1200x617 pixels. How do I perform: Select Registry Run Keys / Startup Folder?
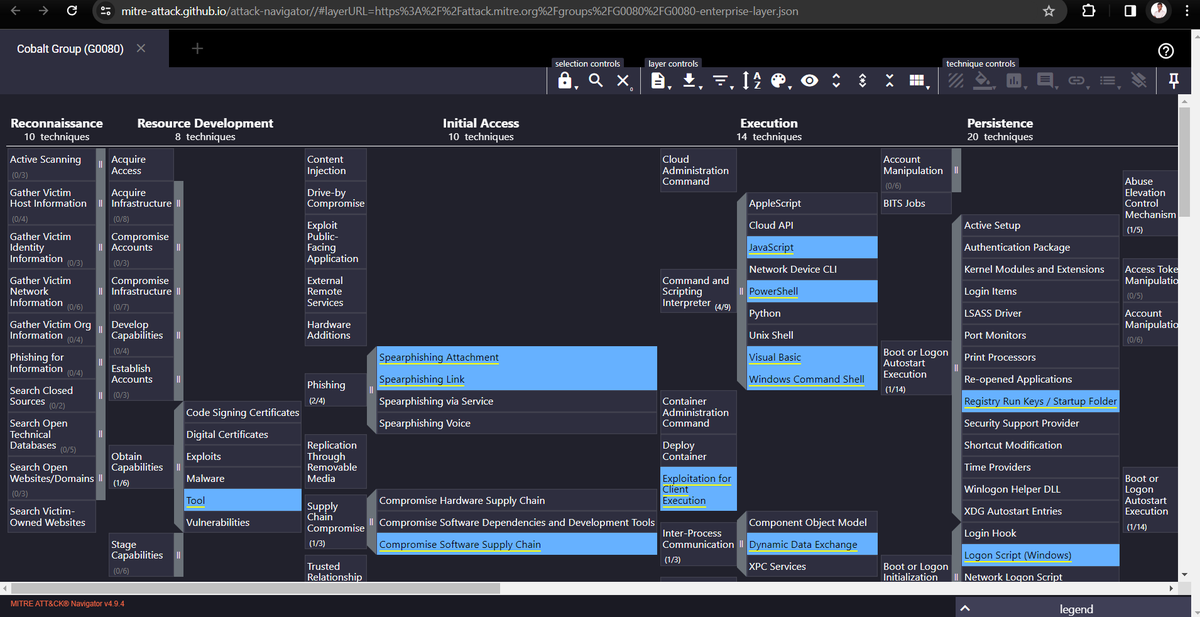(x=1040, y=401)
